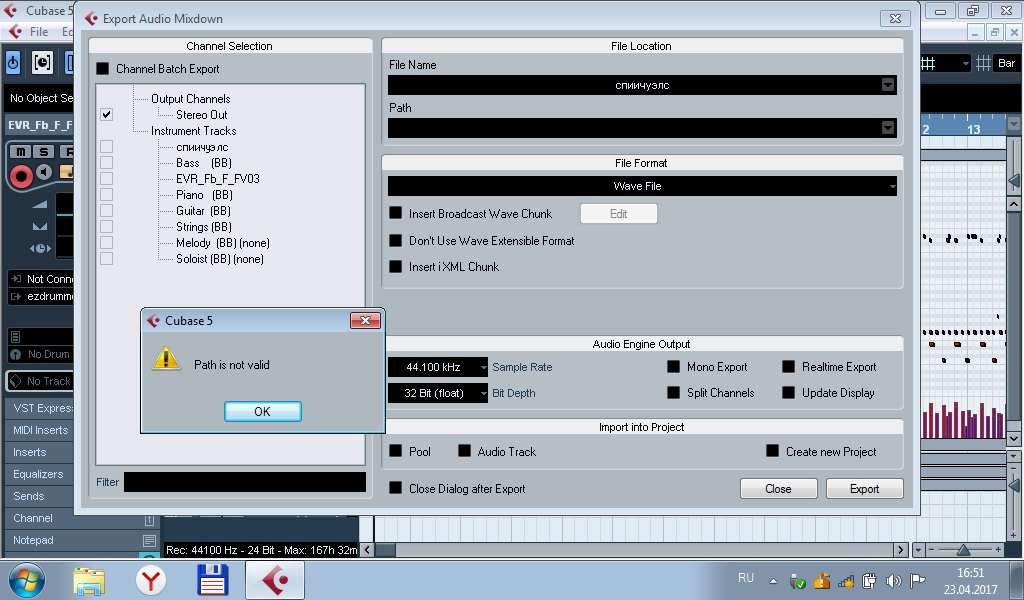The image size is (1024, 600).
Task: Open Yandex Browser from the taskbar
Action: 150,579
